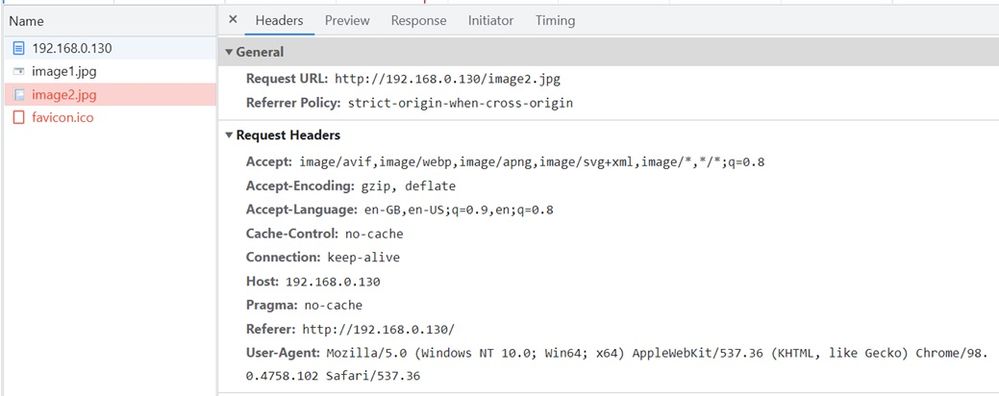Open the Response tab
This screenshot has width=999, height=396.
pyautogui.click(x=419, y=20)
